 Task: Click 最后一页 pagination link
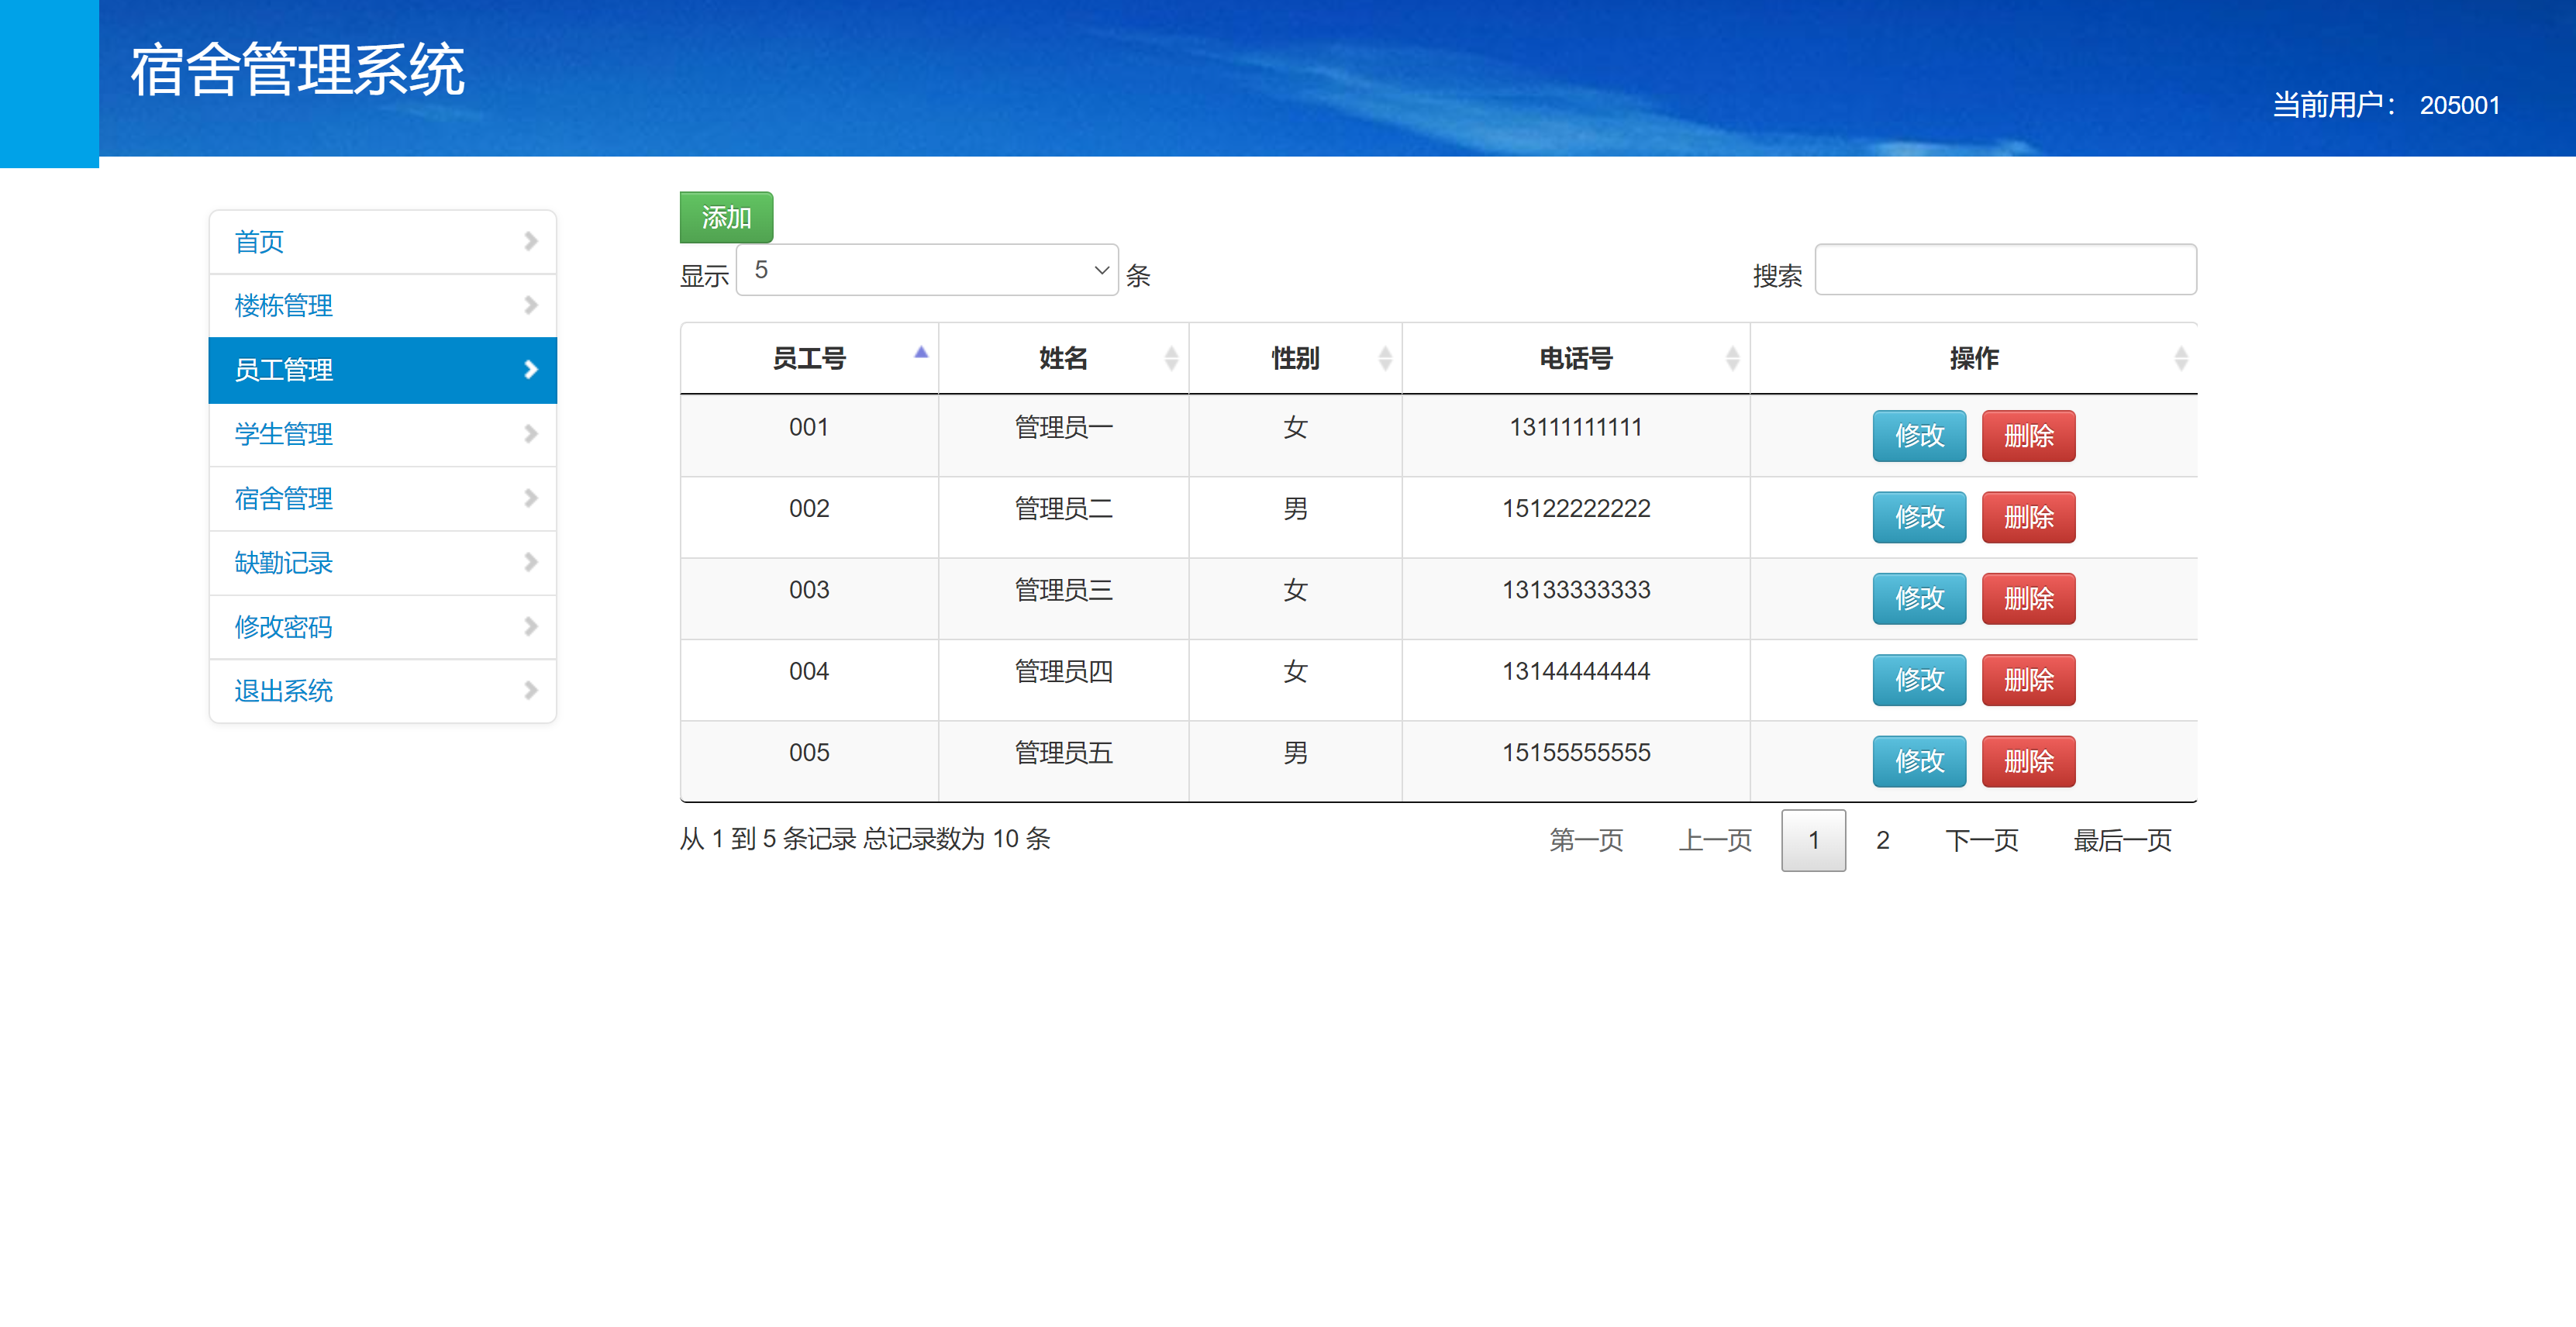(x=2121, y=840)
